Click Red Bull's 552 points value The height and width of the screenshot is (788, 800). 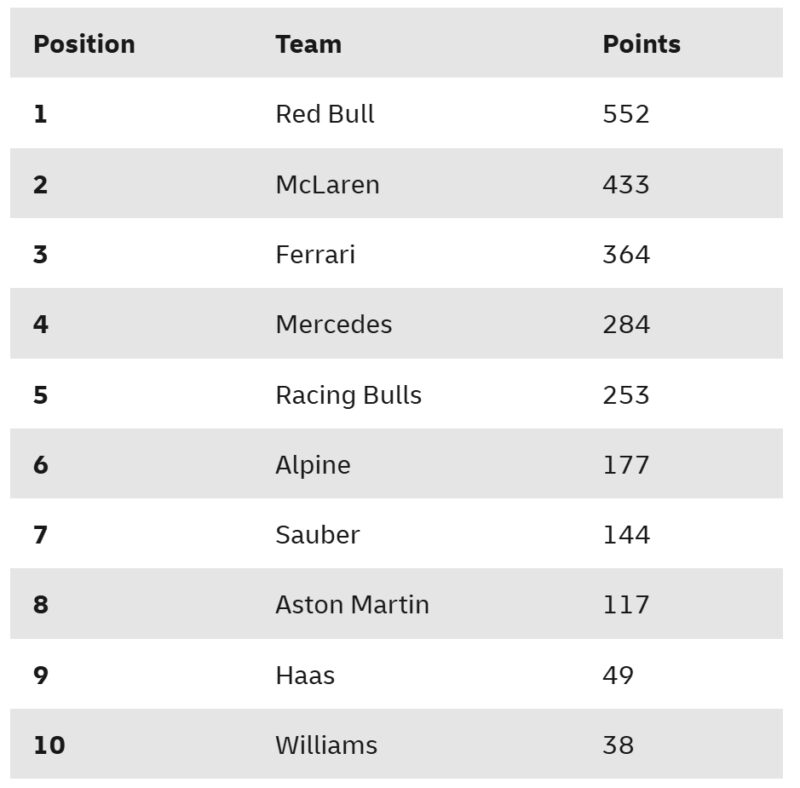tap(626, 114)
